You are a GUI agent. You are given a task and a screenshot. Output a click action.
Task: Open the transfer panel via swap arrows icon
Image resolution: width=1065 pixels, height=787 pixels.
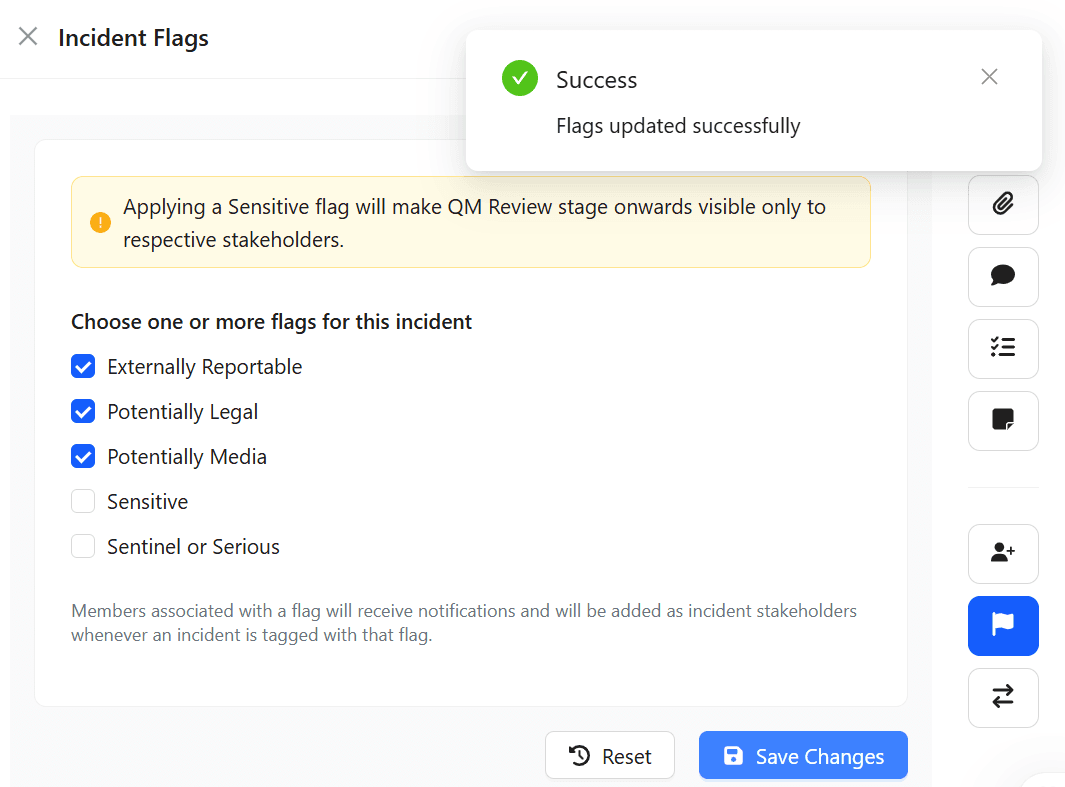tap(1003, 698)
